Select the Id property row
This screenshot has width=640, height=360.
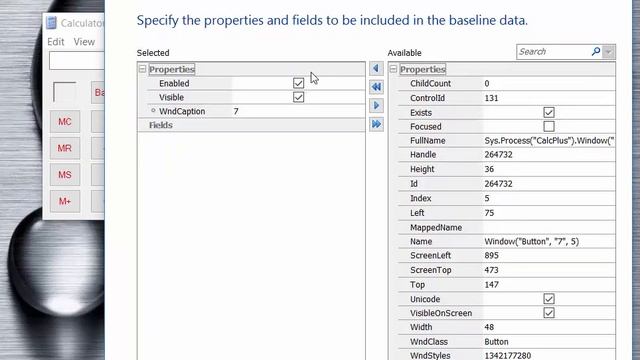[507, 184]
